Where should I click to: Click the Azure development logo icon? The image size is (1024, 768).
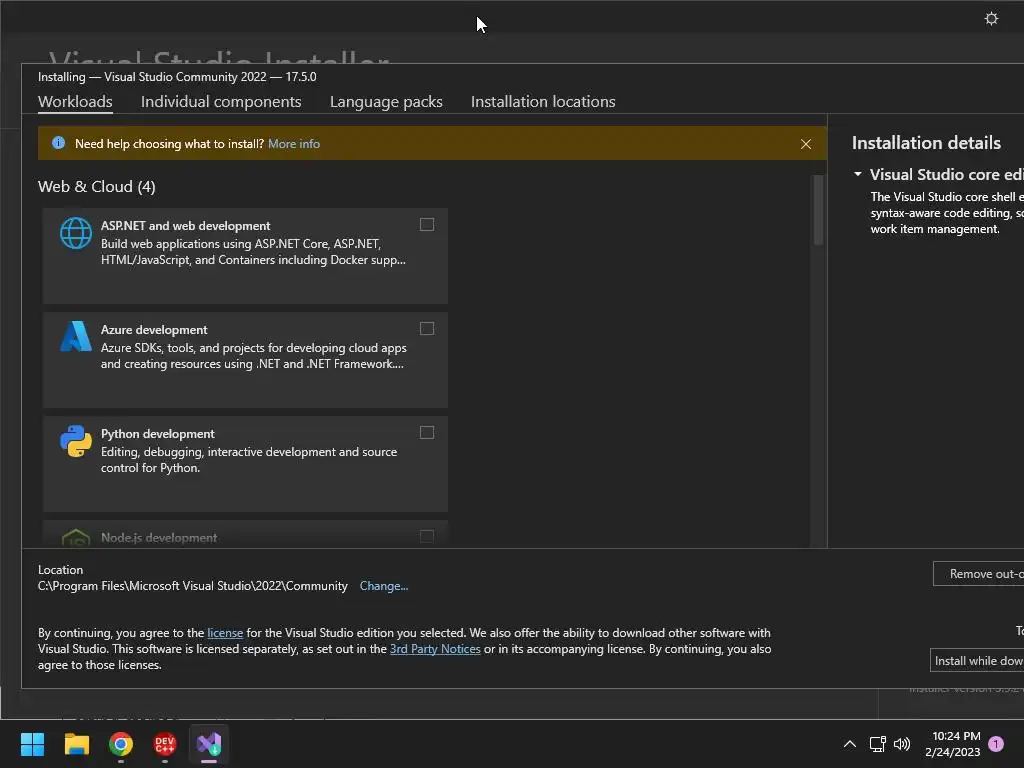pos(76,336)
